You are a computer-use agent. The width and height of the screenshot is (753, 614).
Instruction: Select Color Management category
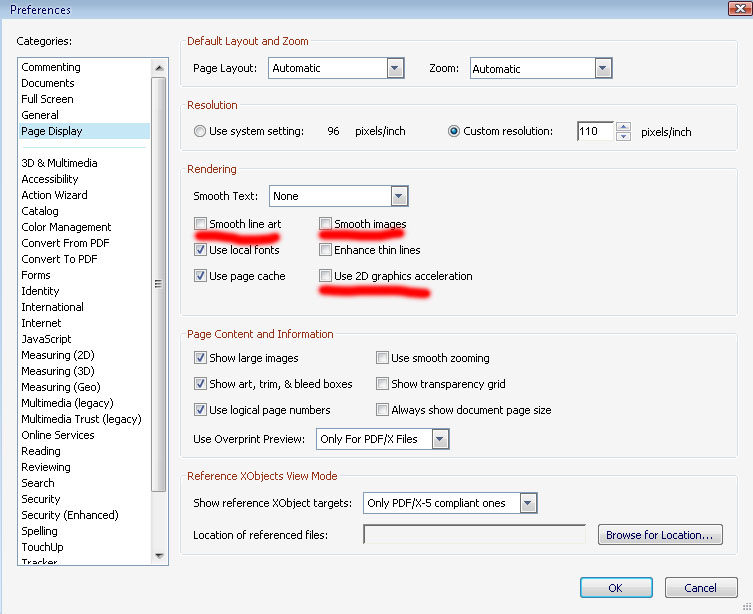click(x=66, y=227)
